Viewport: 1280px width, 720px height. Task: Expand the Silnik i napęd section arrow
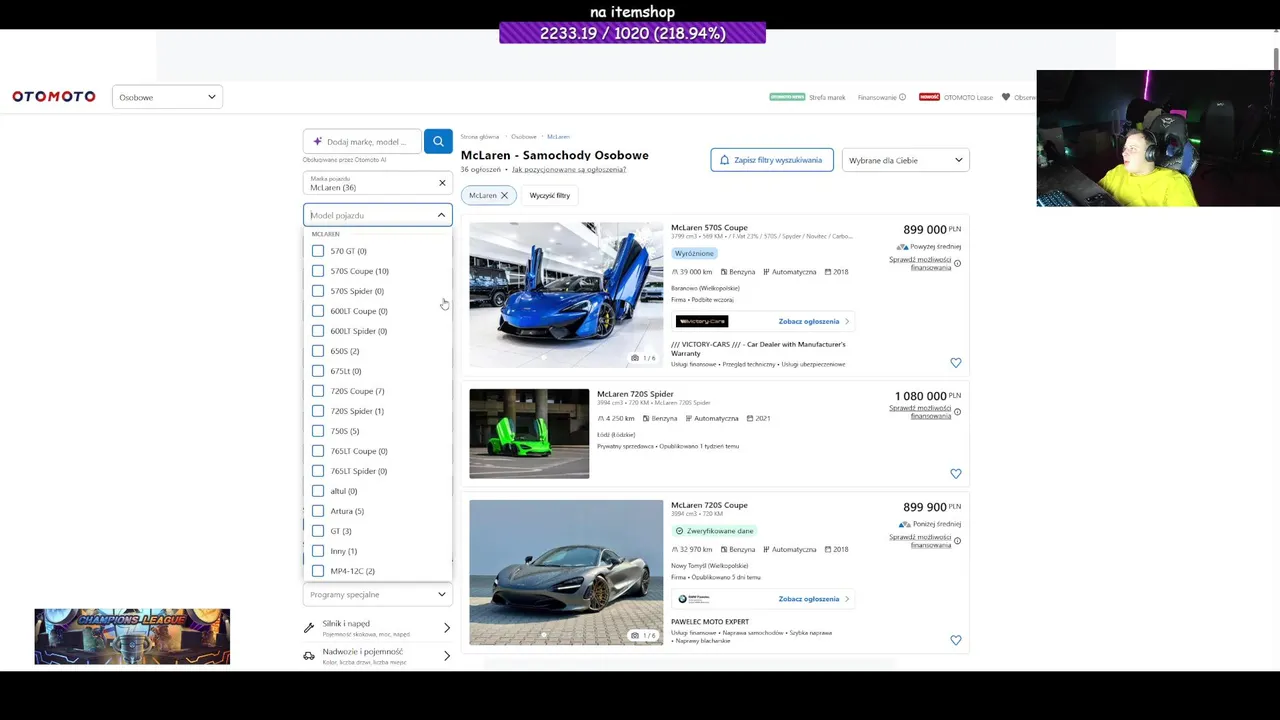pyautogui.click(x=446, y=628)
